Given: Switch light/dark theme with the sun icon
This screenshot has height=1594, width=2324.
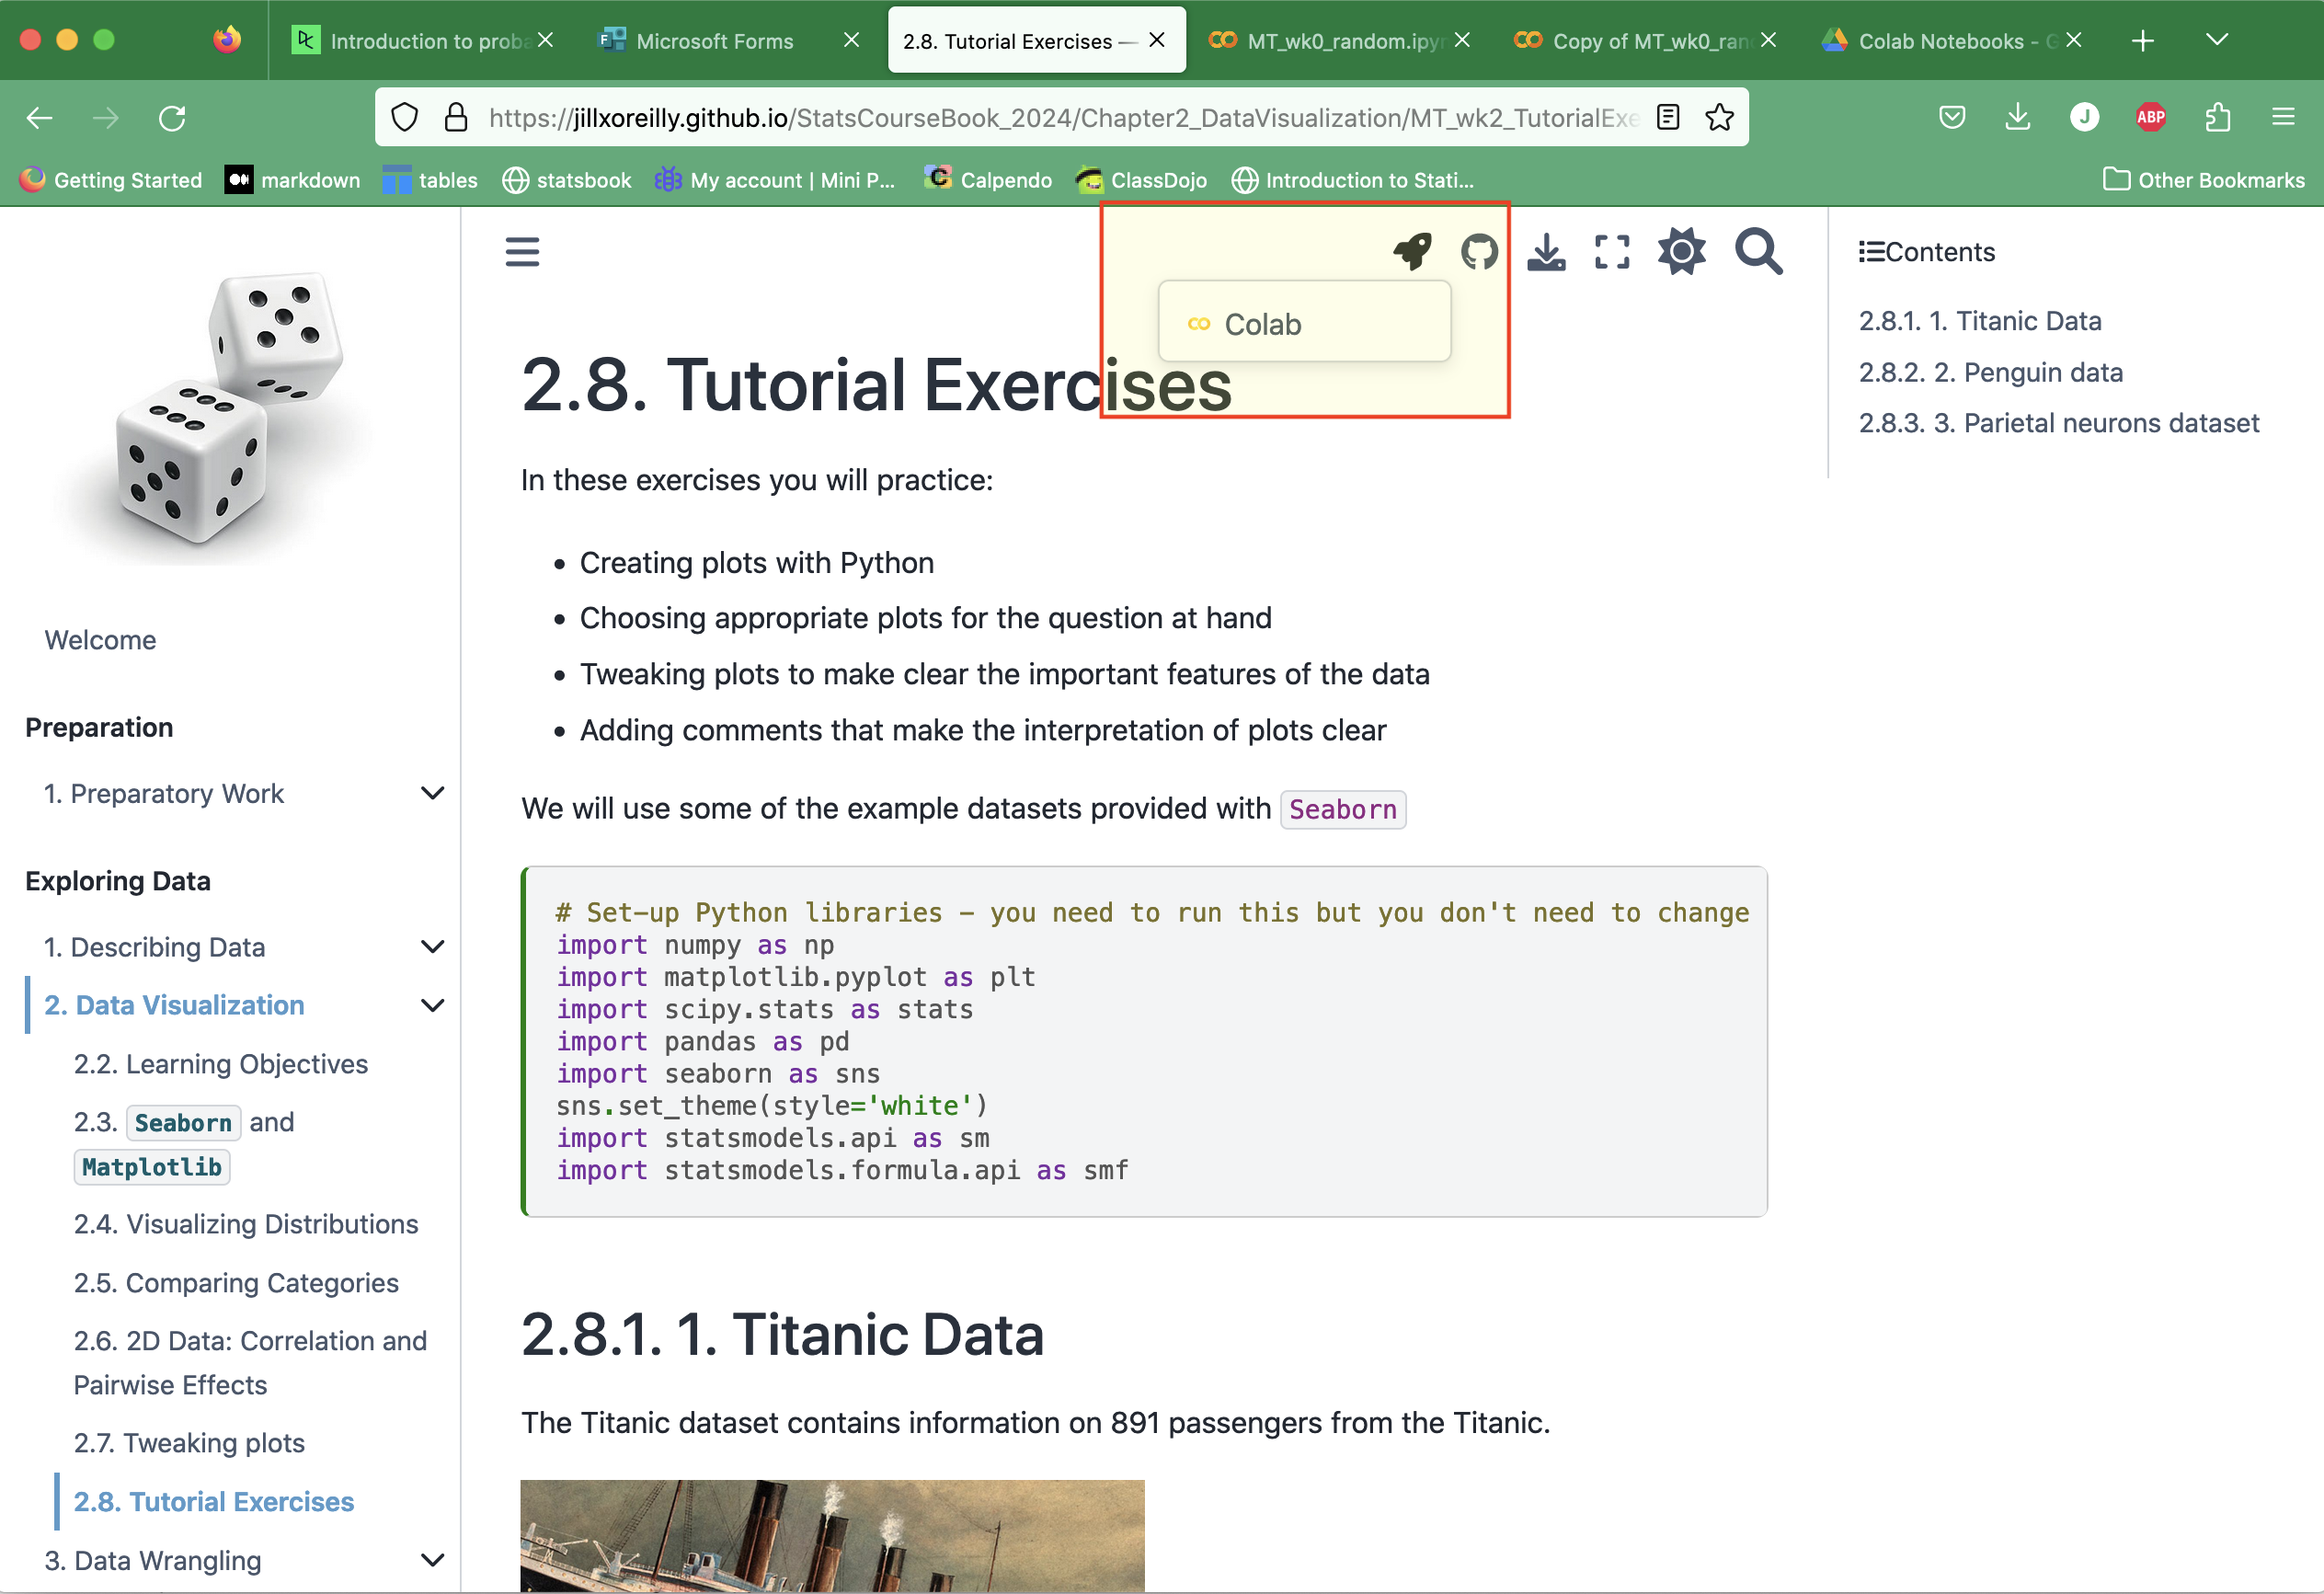Looking at the screenshot, I should 1682,251.
